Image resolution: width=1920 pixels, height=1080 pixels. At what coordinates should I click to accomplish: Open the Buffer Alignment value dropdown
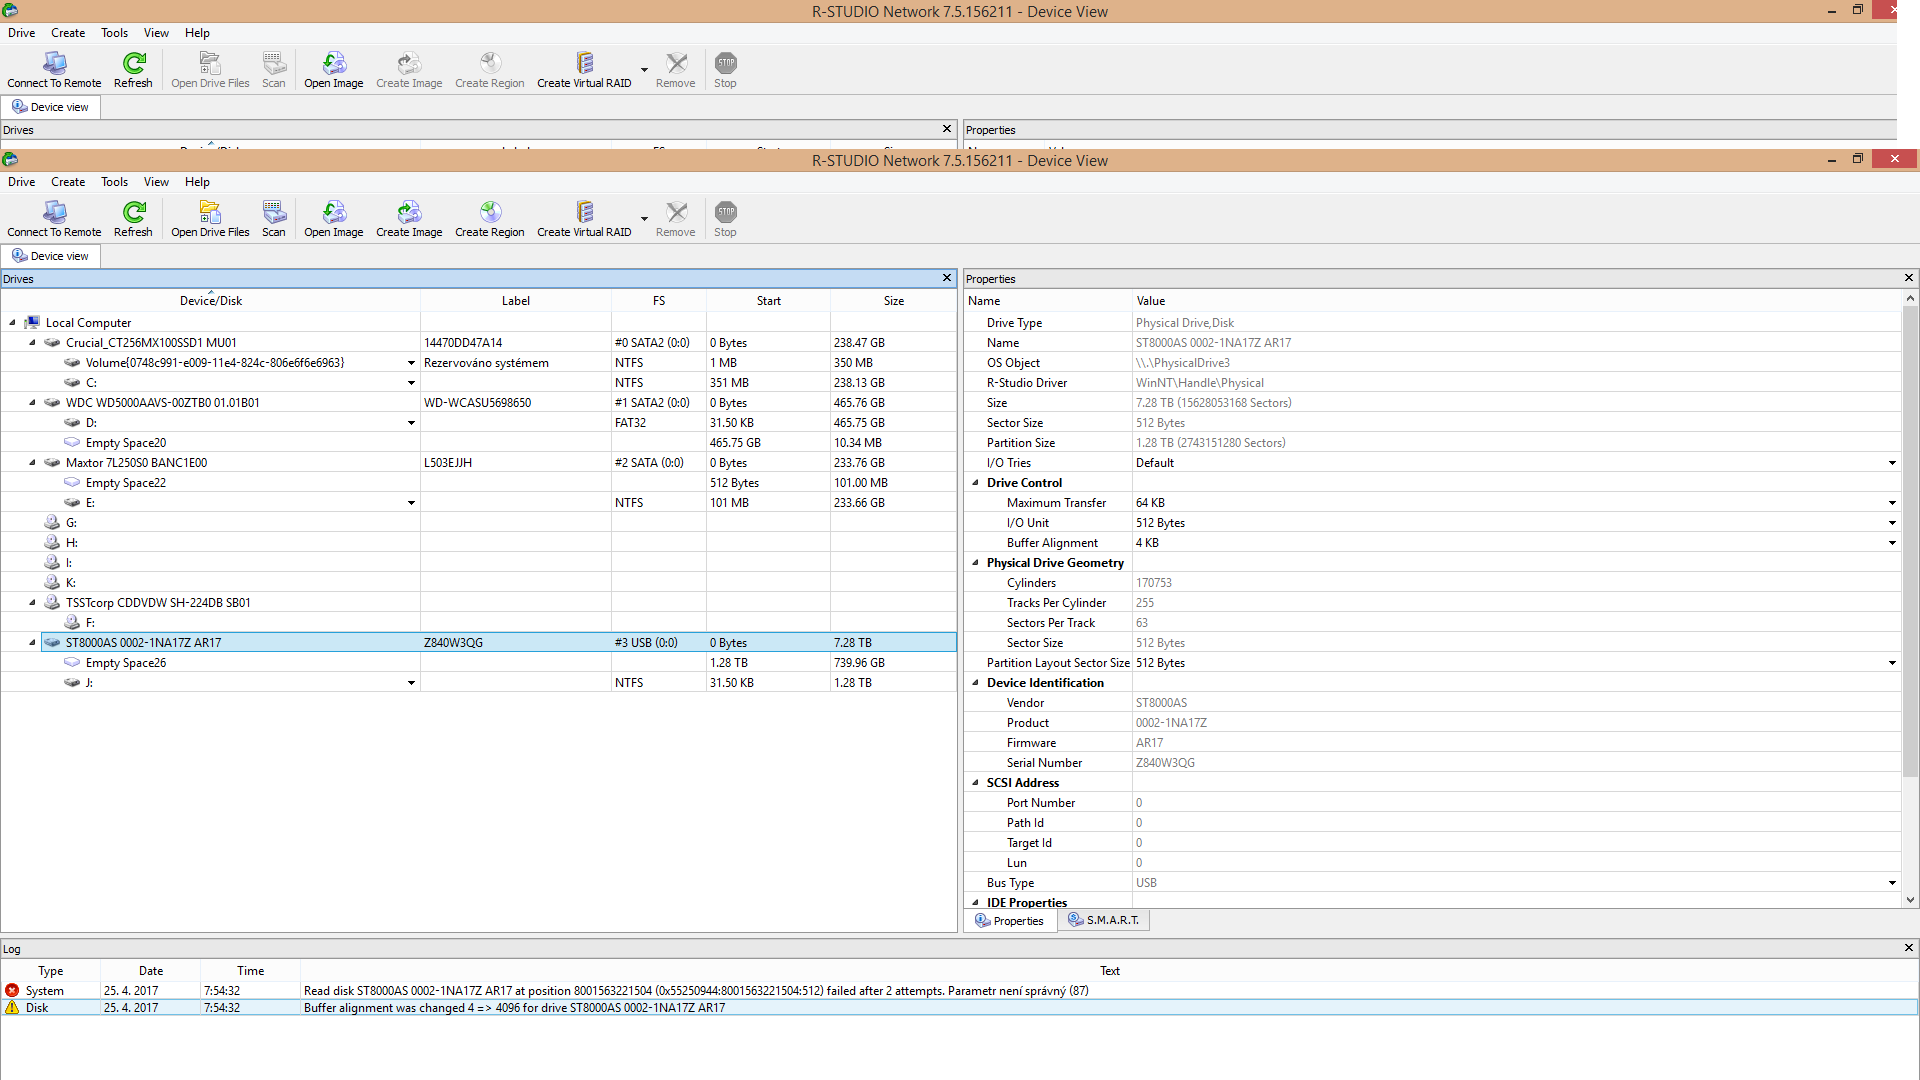click(1891, 543)
